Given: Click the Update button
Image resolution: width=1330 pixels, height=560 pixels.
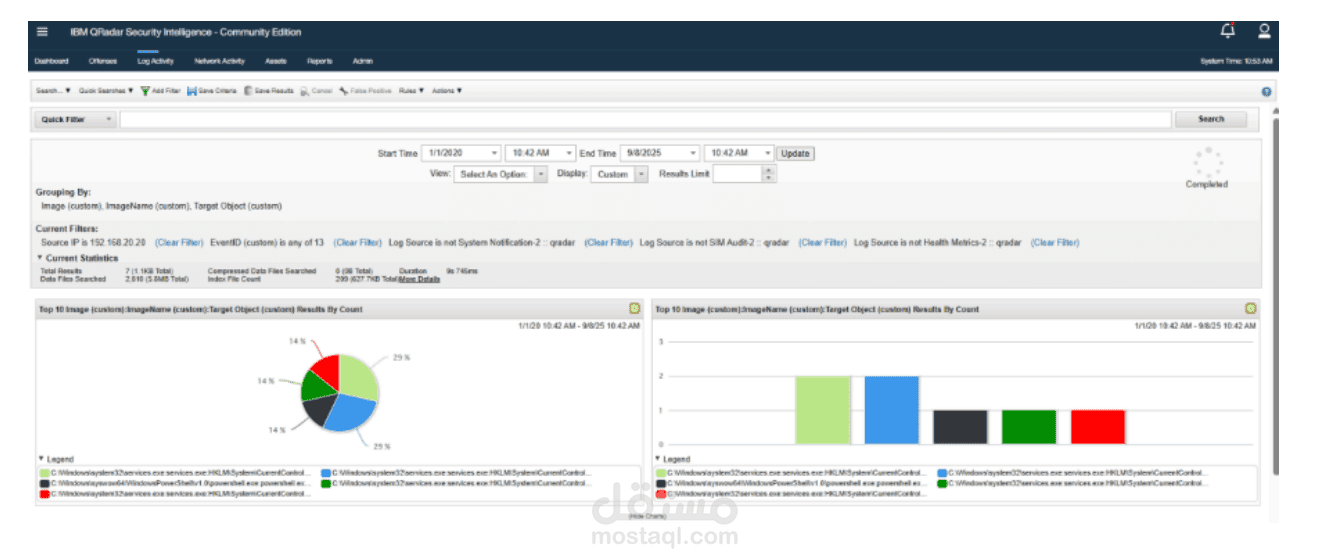Looking at the screenshot, I should pyautogui.click(x=796, y=153).
